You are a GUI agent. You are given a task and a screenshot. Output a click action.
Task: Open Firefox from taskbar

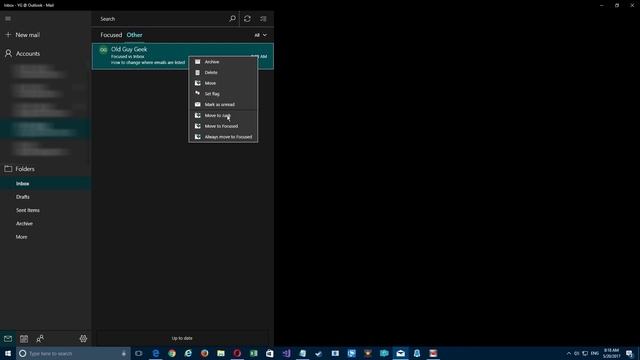click(x=204, y=353)
